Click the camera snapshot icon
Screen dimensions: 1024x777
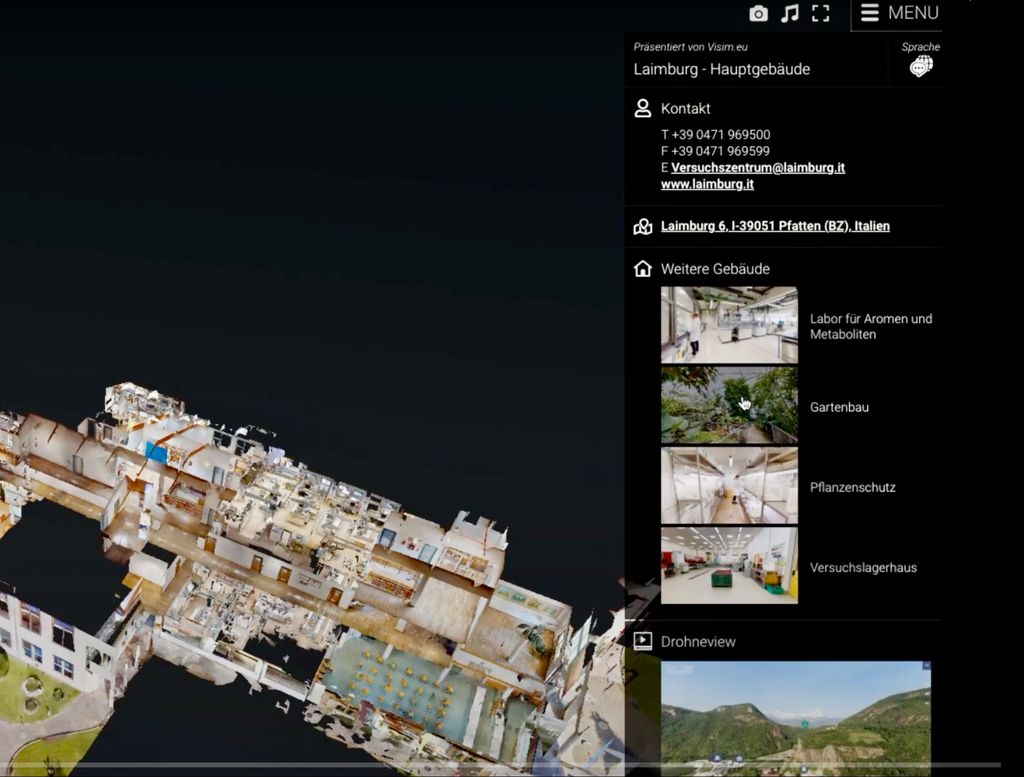pyautogui.click(x=759, y=13)
